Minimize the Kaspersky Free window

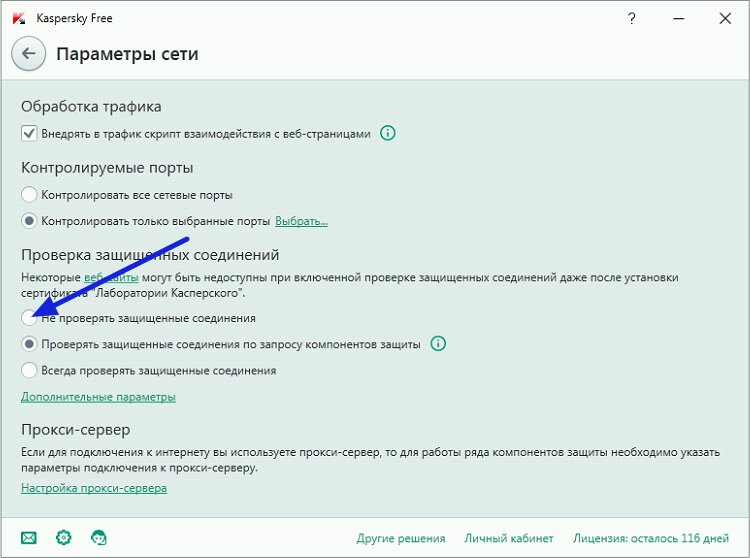tap(678, 19)
